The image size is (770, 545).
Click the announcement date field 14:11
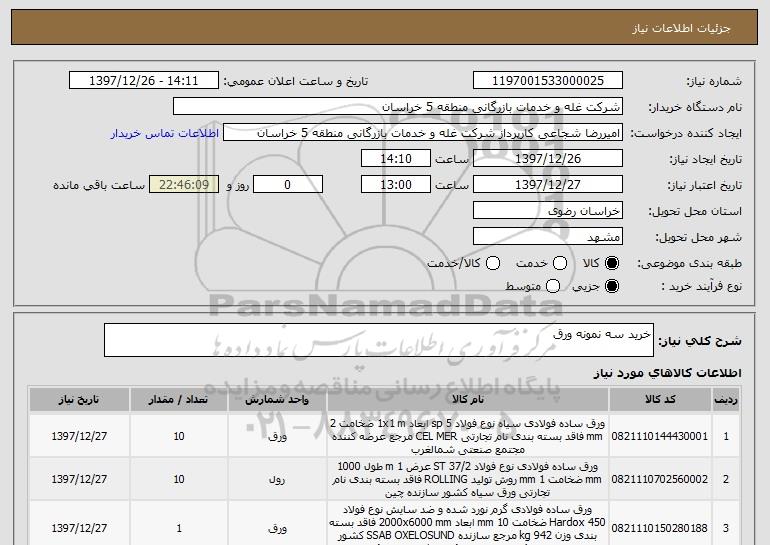click(x=144, y=81)
